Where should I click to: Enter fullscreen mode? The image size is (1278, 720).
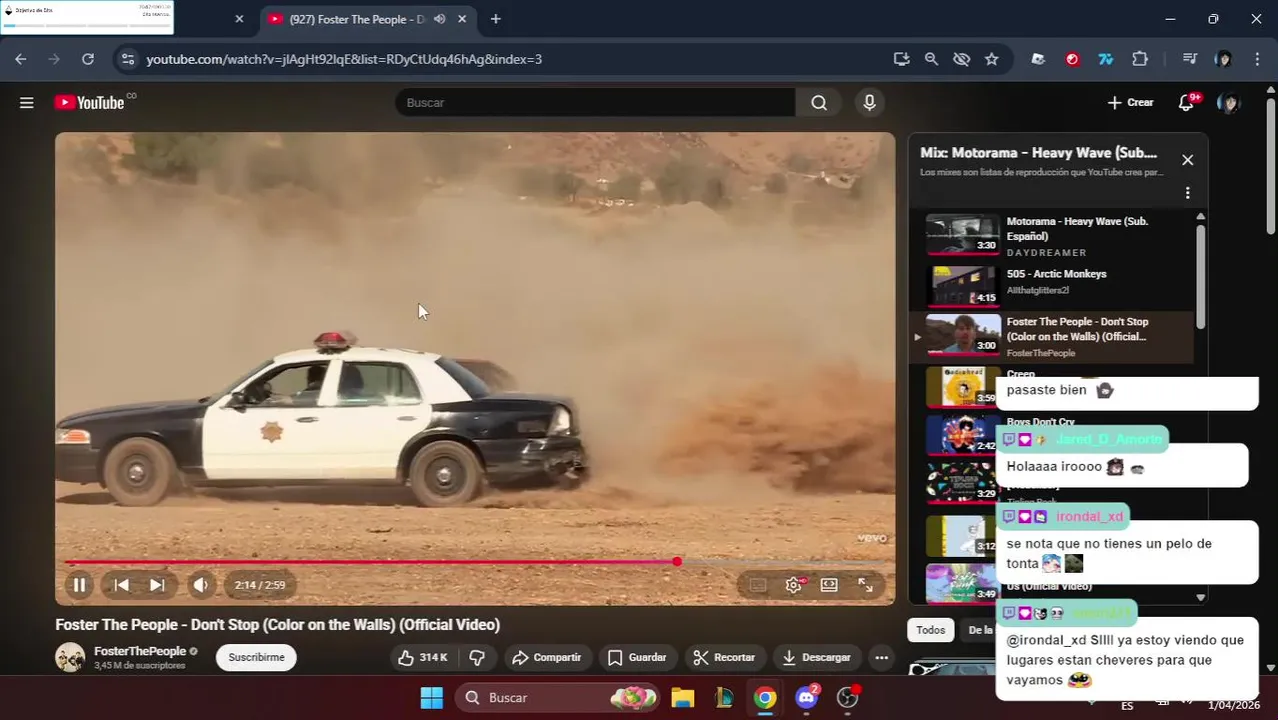[x=866, y=585]
